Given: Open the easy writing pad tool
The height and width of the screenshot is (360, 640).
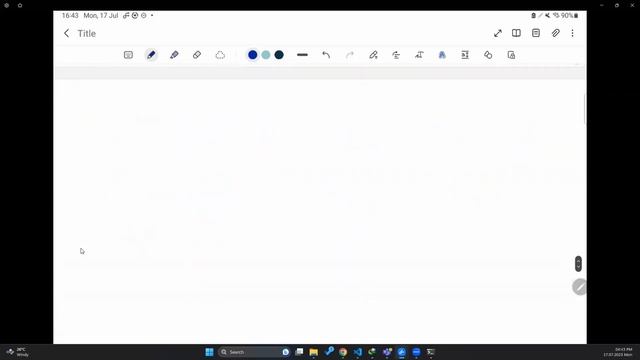Looking at the screenshot, I should tap(465, 55).
